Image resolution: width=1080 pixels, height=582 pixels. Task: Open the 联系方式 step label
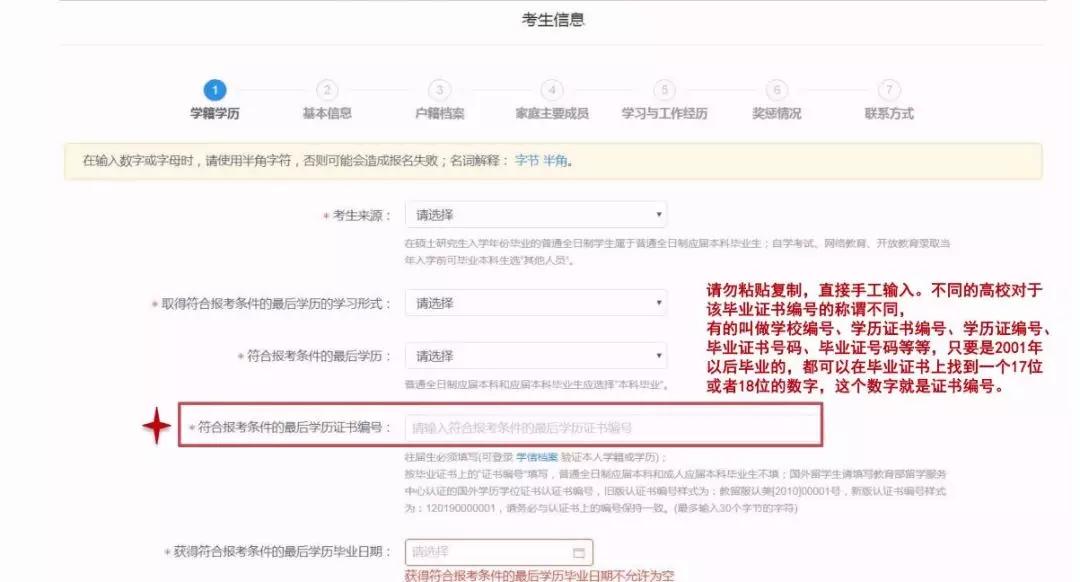pyautogui.click(x=889, y=114)
